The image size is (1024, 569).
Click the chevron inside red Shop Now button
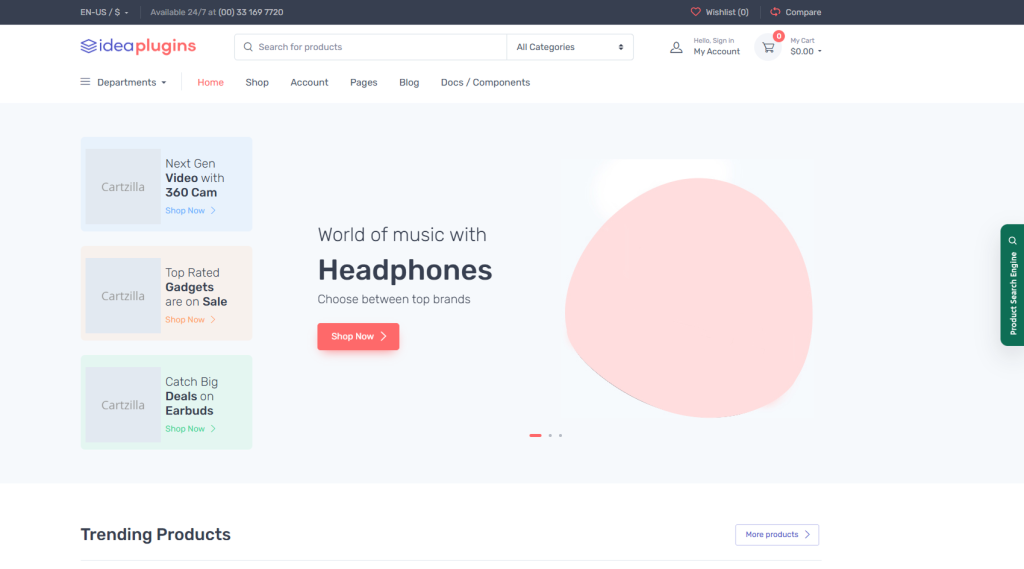point(383,336)
